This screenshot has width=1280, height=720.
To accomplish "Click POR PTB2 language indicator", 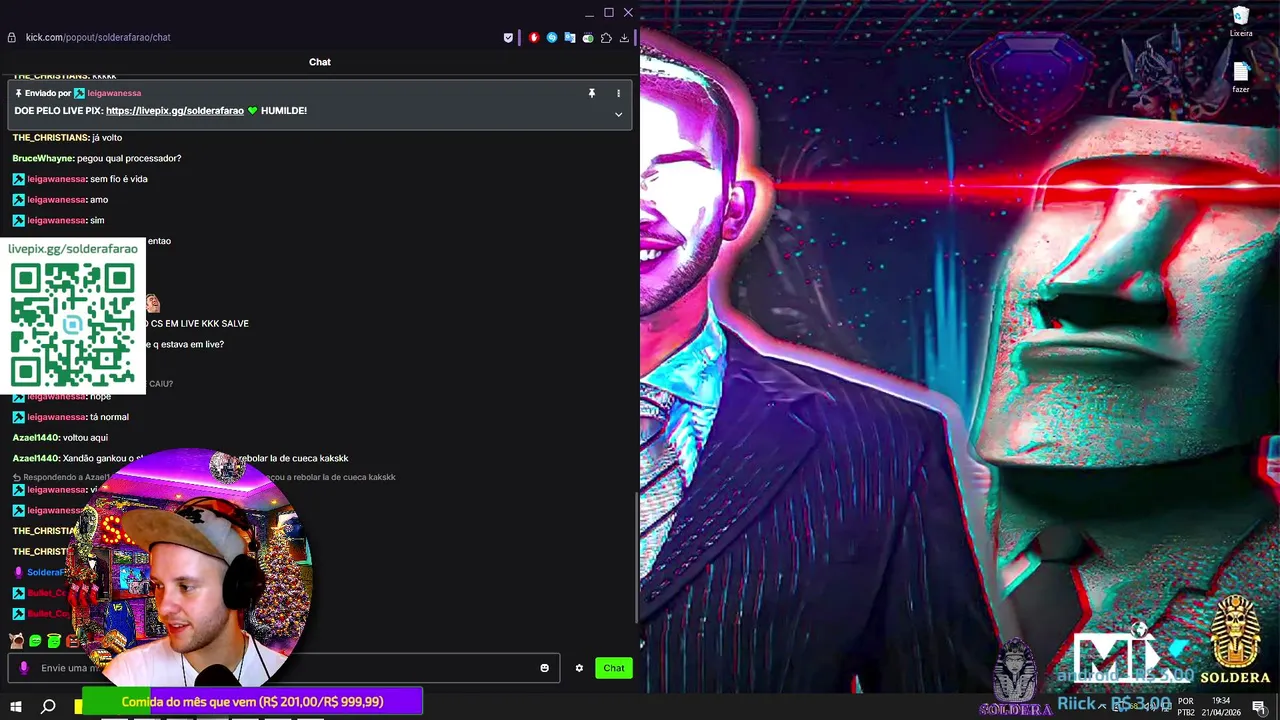I will click(x=1186, y=707).
